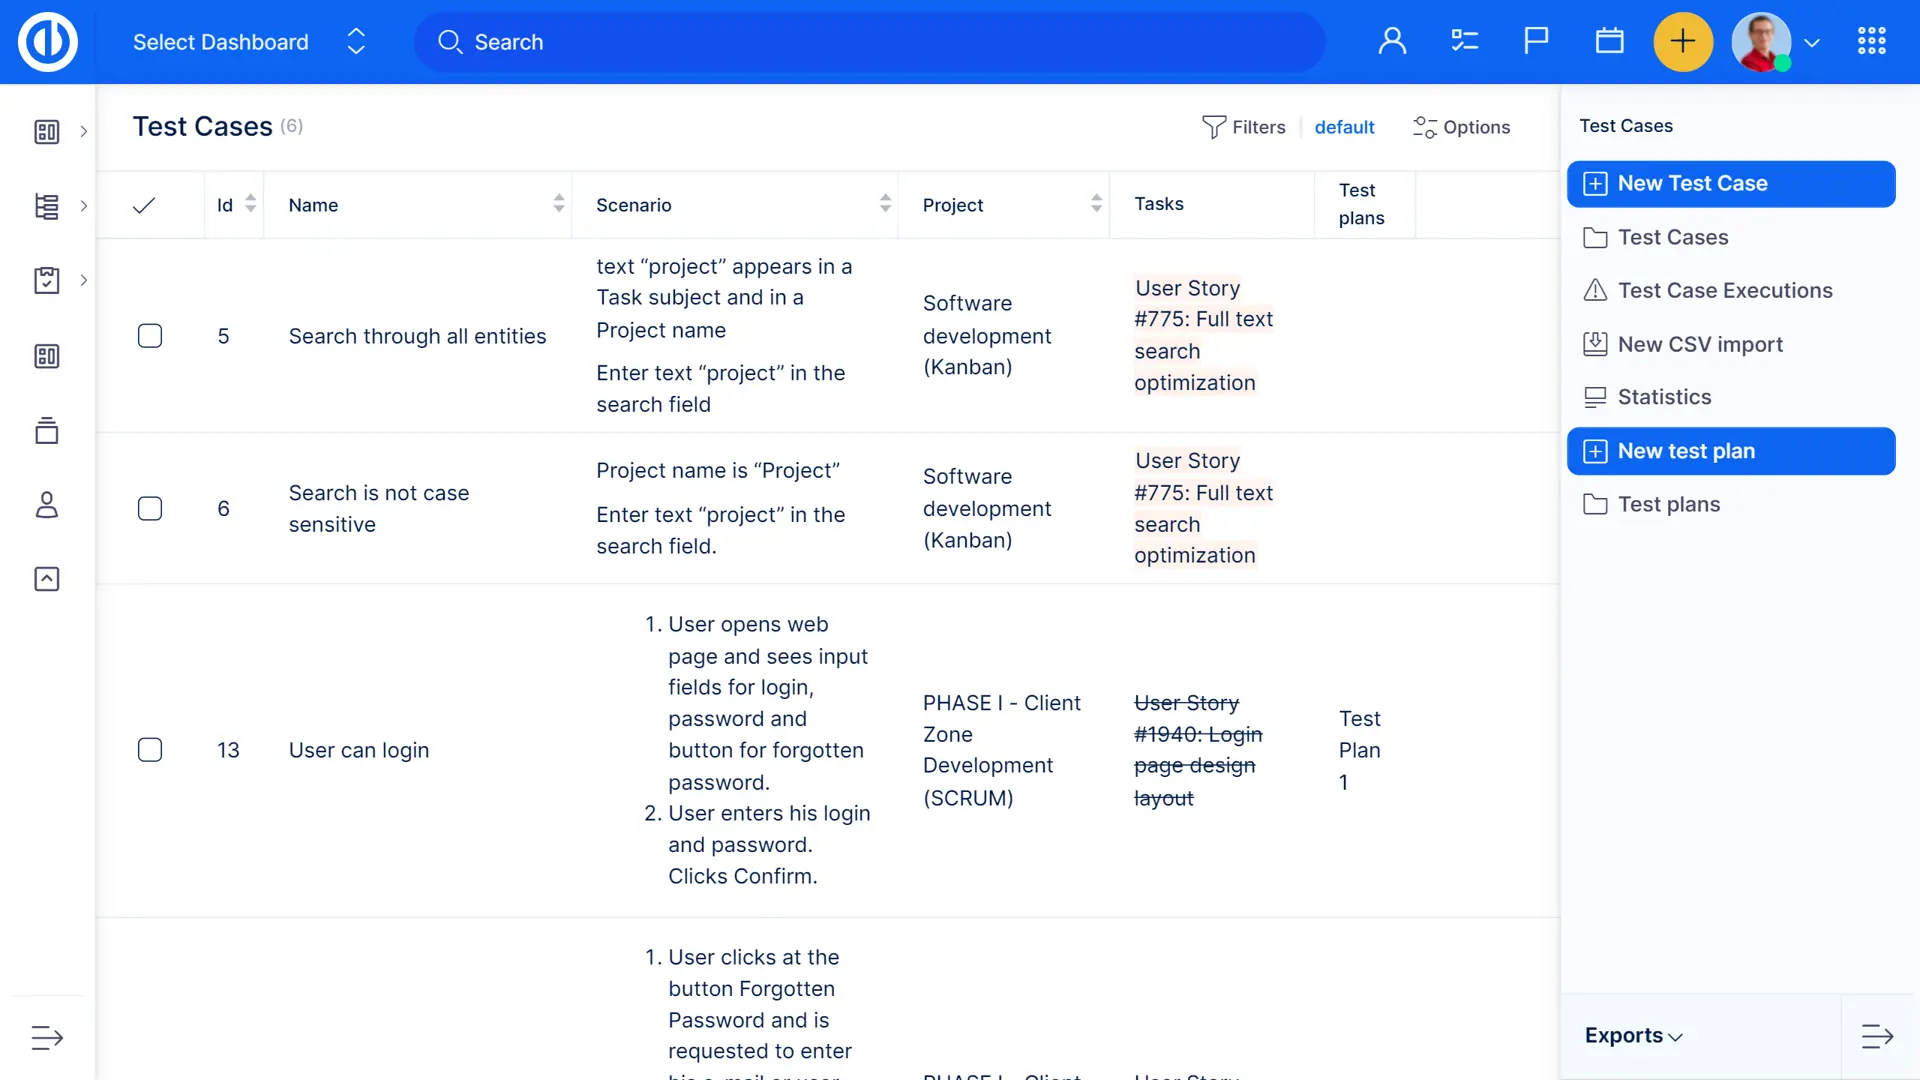Open the nine-dot apps grid menu

1871,41
